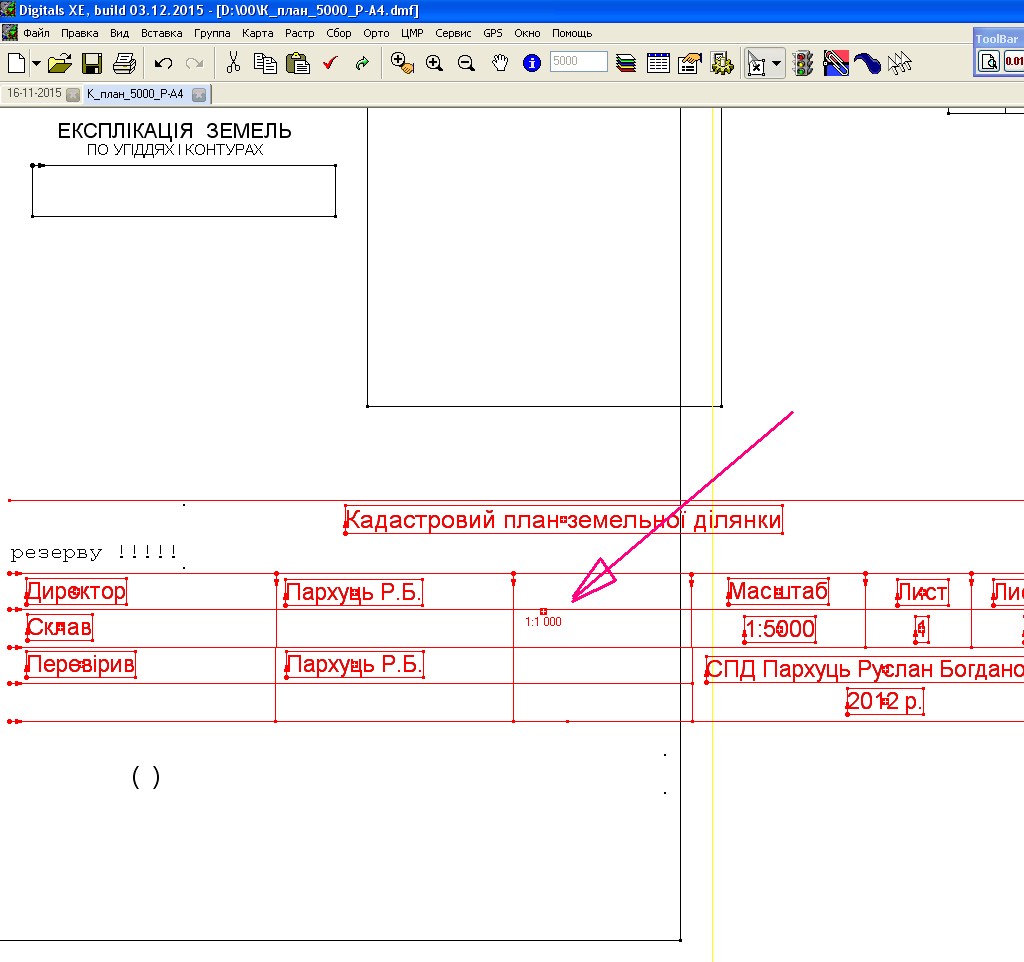
Task: Click the blue Info icon
Action: click(x=532, y=63)
